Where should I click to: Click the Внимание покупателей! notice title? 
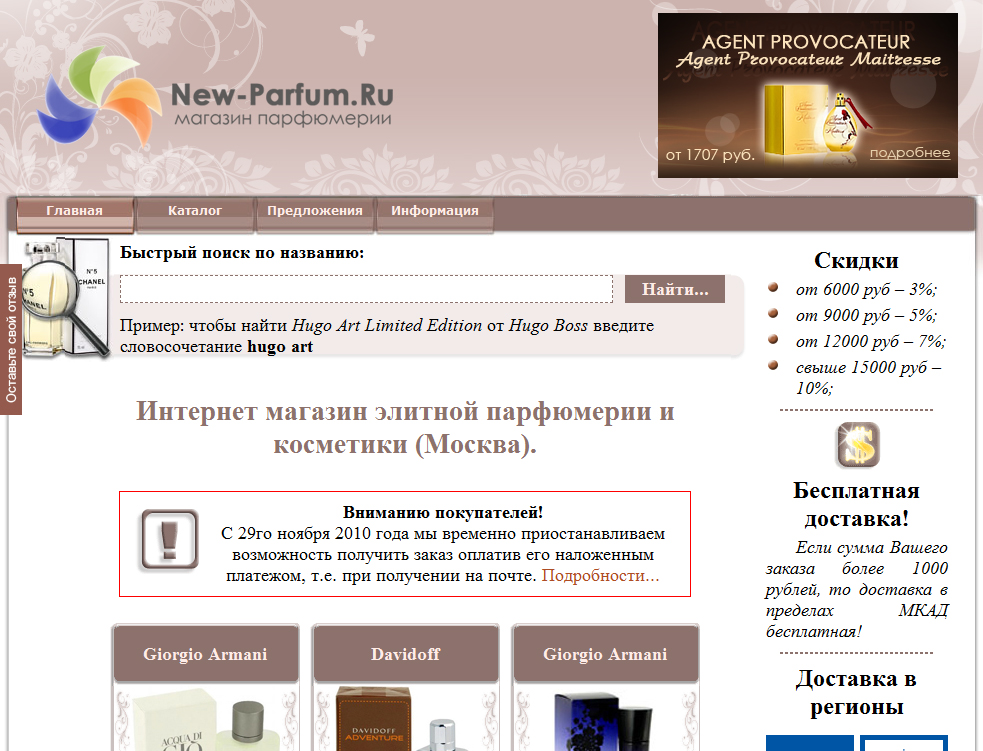click(443, 512)
